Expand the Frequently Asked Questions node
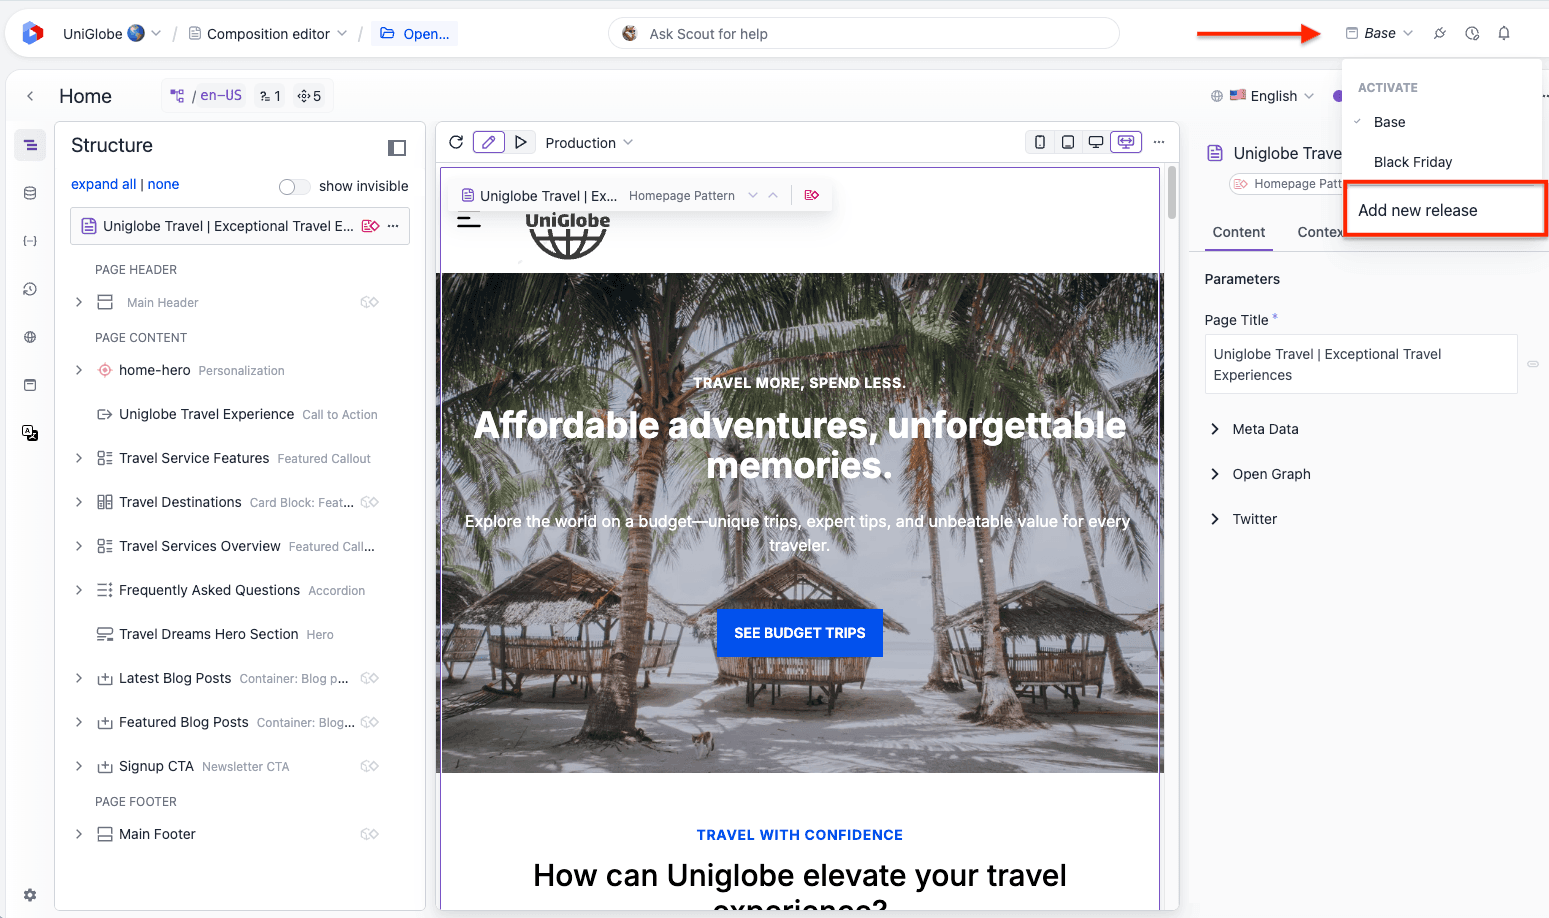The width and height of the screenshot is (1549, 918). point(79,590)
